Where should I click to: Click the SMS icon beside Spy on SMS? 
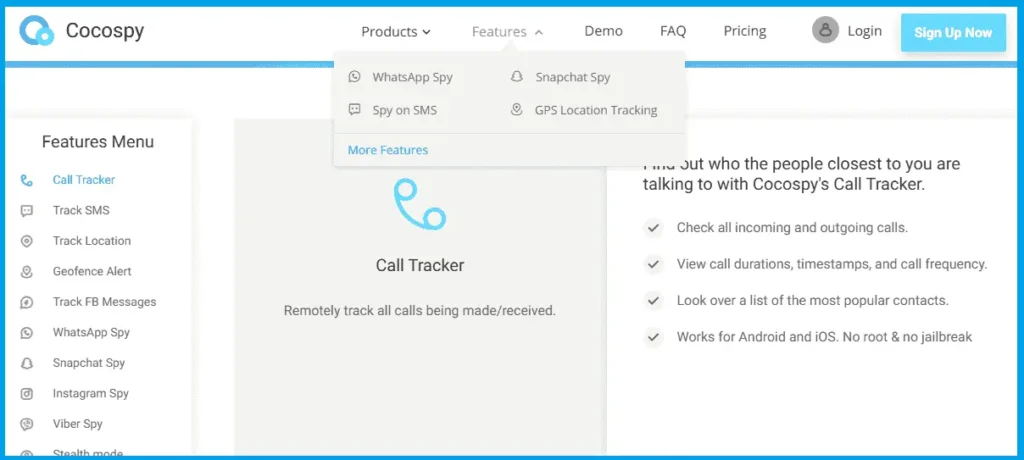pos(354,110)
